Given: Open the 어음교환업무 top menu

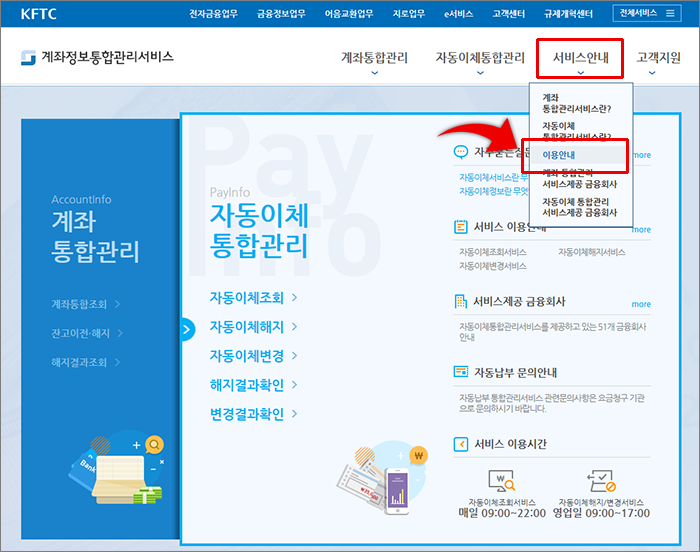Looking at the screenshot, I should tap(349, 14).
